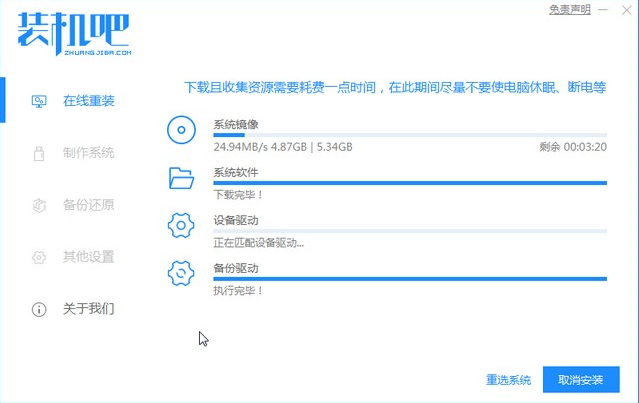Screen dimensions: 639x403
Task: Switch to the 制作系统 tab label
Action: click(88, 153)
